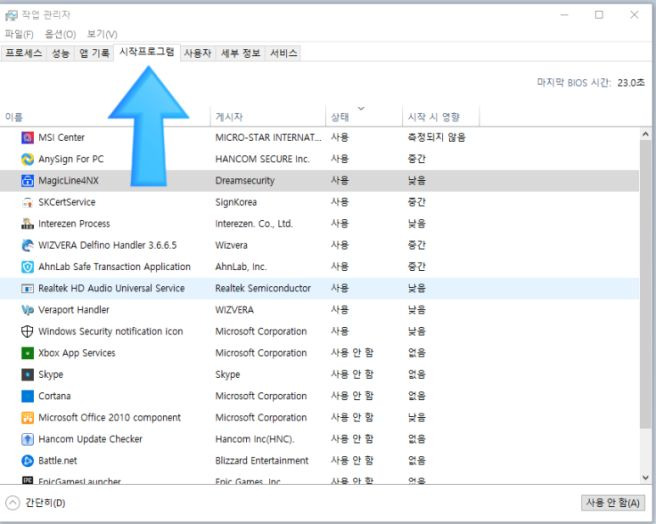The height and width of the screenshot is (524, 656).
Task: Select Windows Security notification icon text
Action: point(110,331)
